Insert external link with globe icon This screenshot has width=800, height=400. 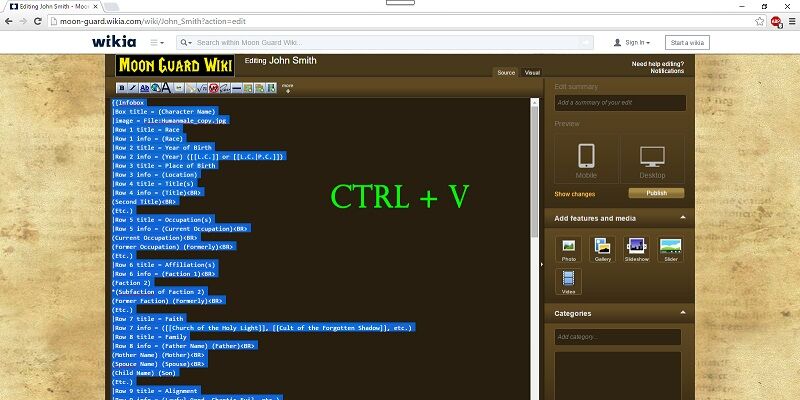point(156,88)
